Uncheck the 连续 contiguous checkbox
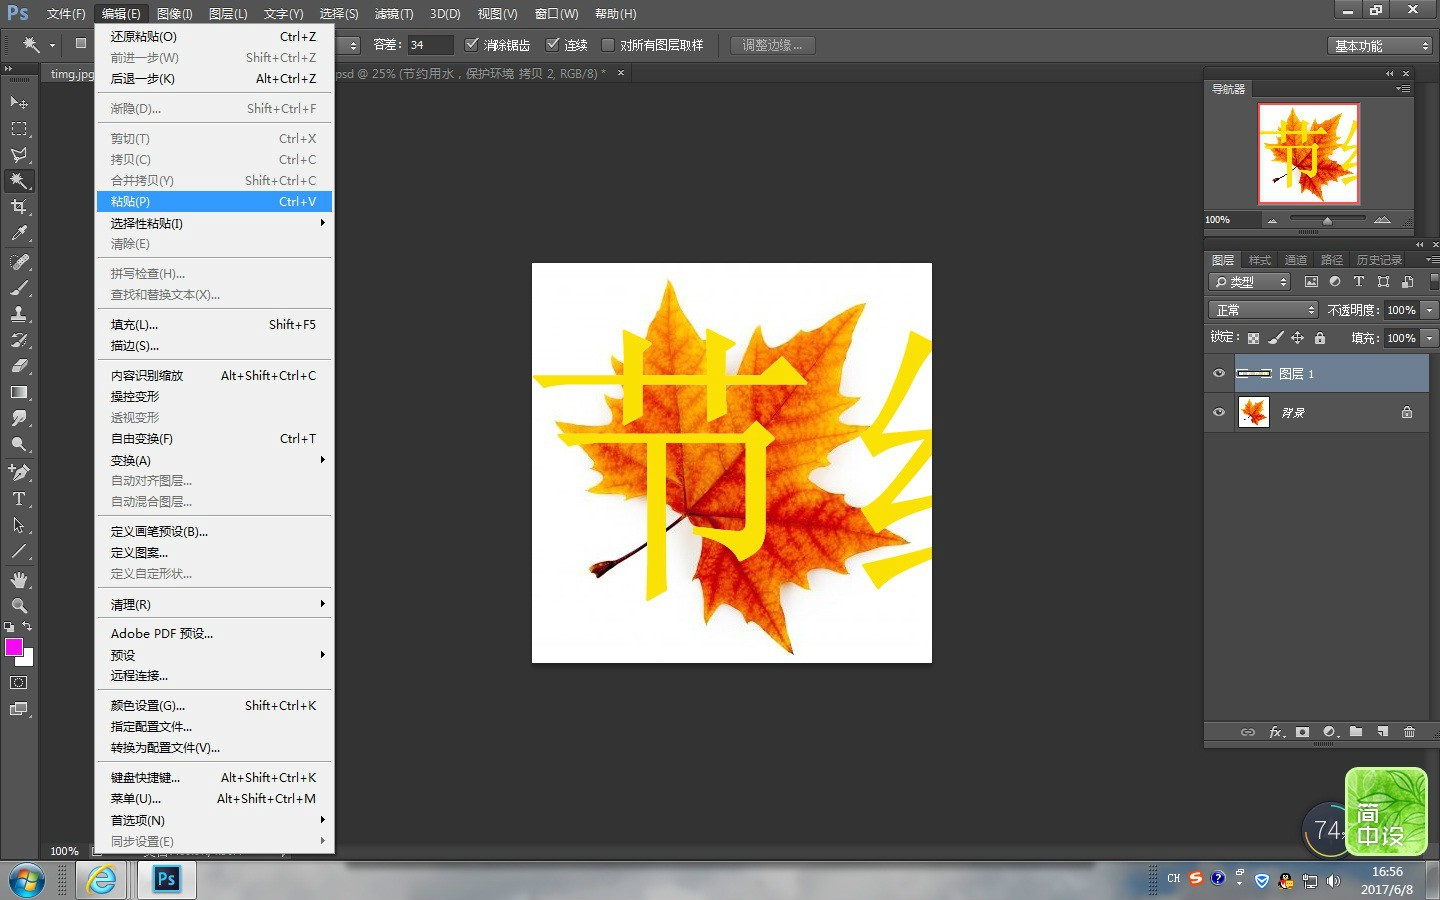The height and width of the screenshot is (900, 1440). 552,45
